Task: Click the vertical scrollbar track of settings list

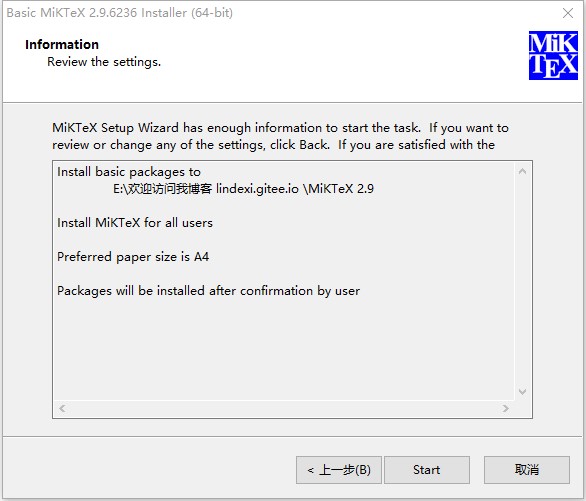Action: pyautogui.click(x=523, y=282)
